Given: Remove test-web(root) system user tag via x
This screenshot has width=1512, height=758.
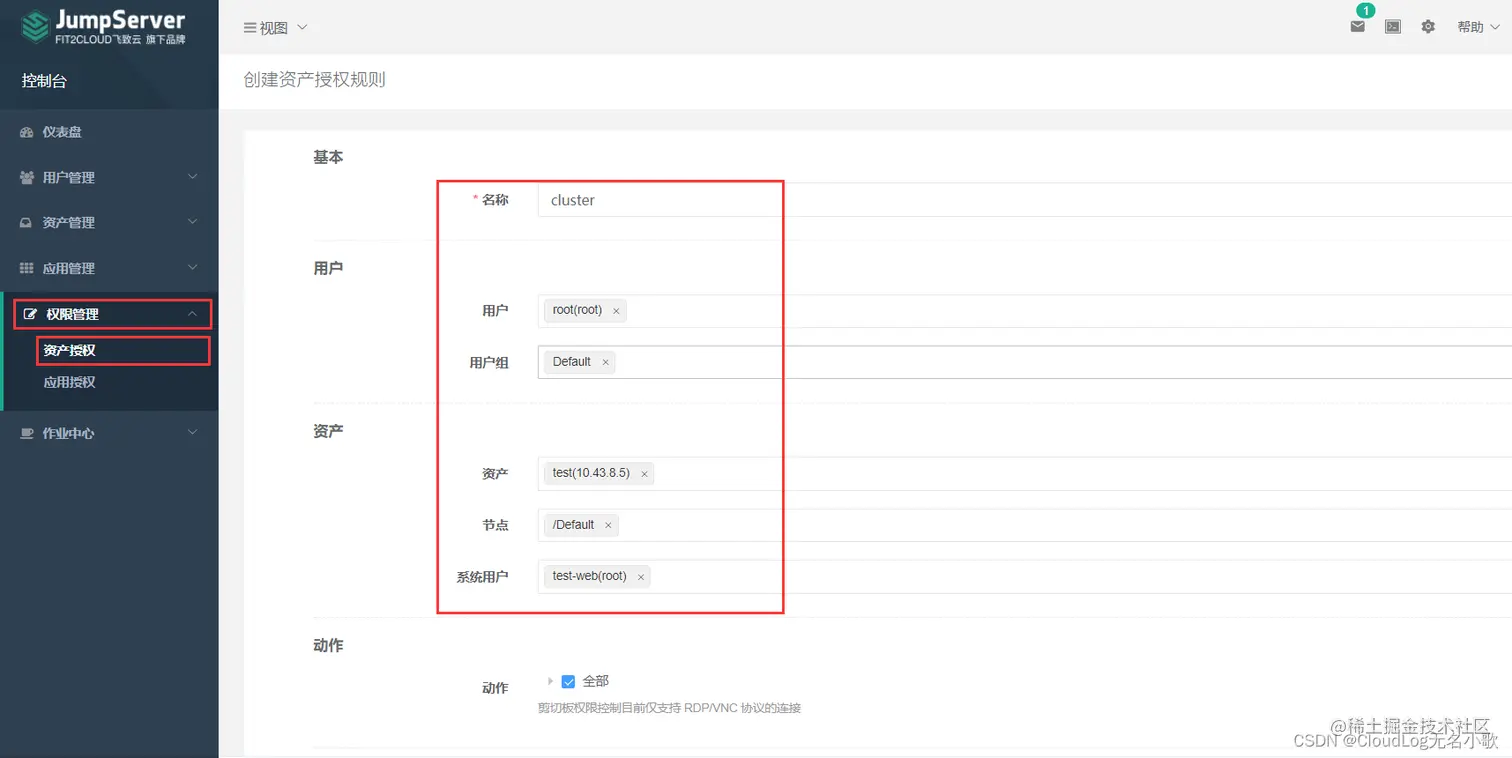Looking at the screenshot, I should [641, 577].
